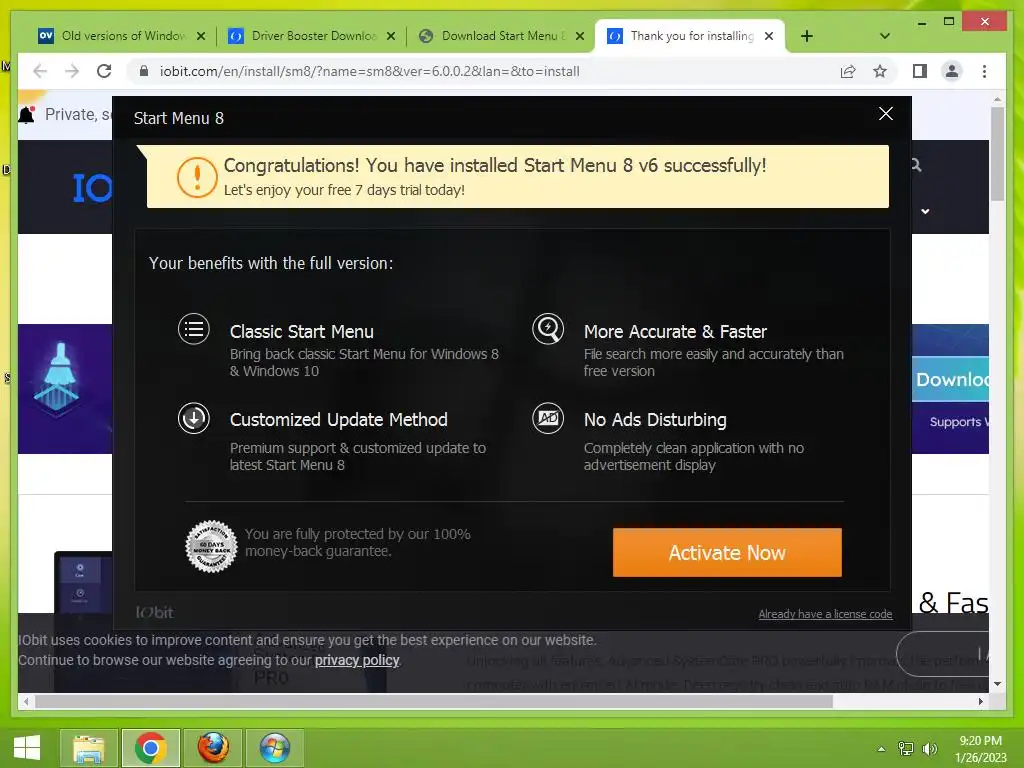Screen dimensions: 1024x768
Task: Click the horizontal scrollbar right arrow
Action: [980, 701]
